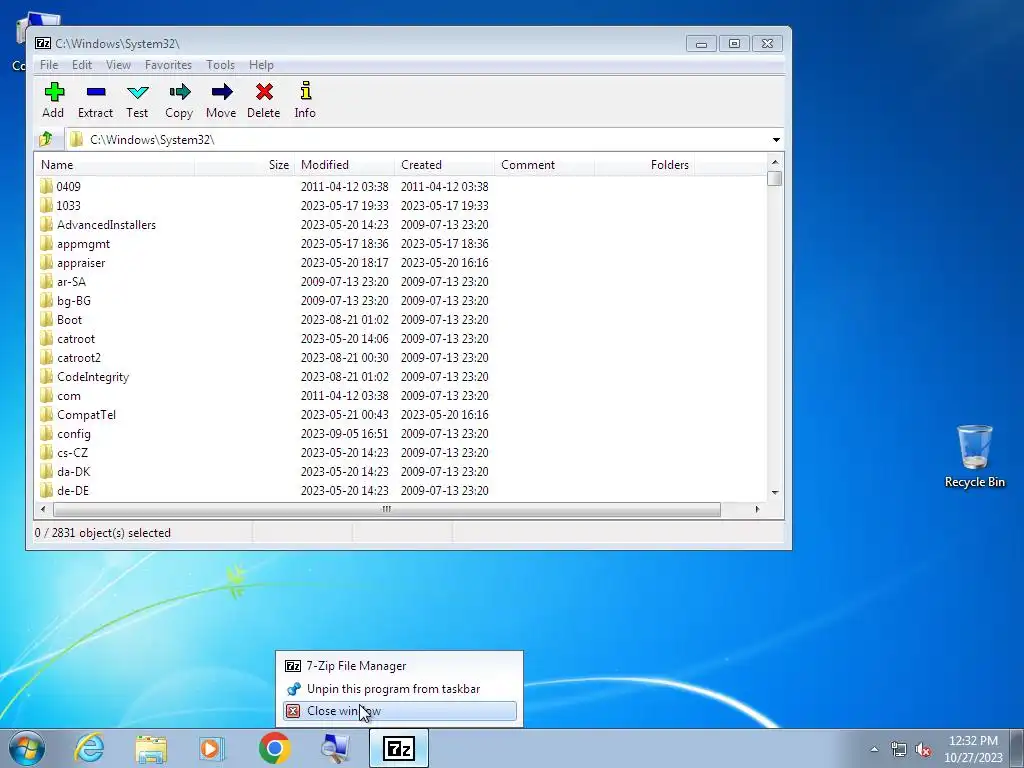This screenshot has width=1024, height=768.
Task: Open the Edit menu
Action: pyautogui.click(x=82, y=65)
